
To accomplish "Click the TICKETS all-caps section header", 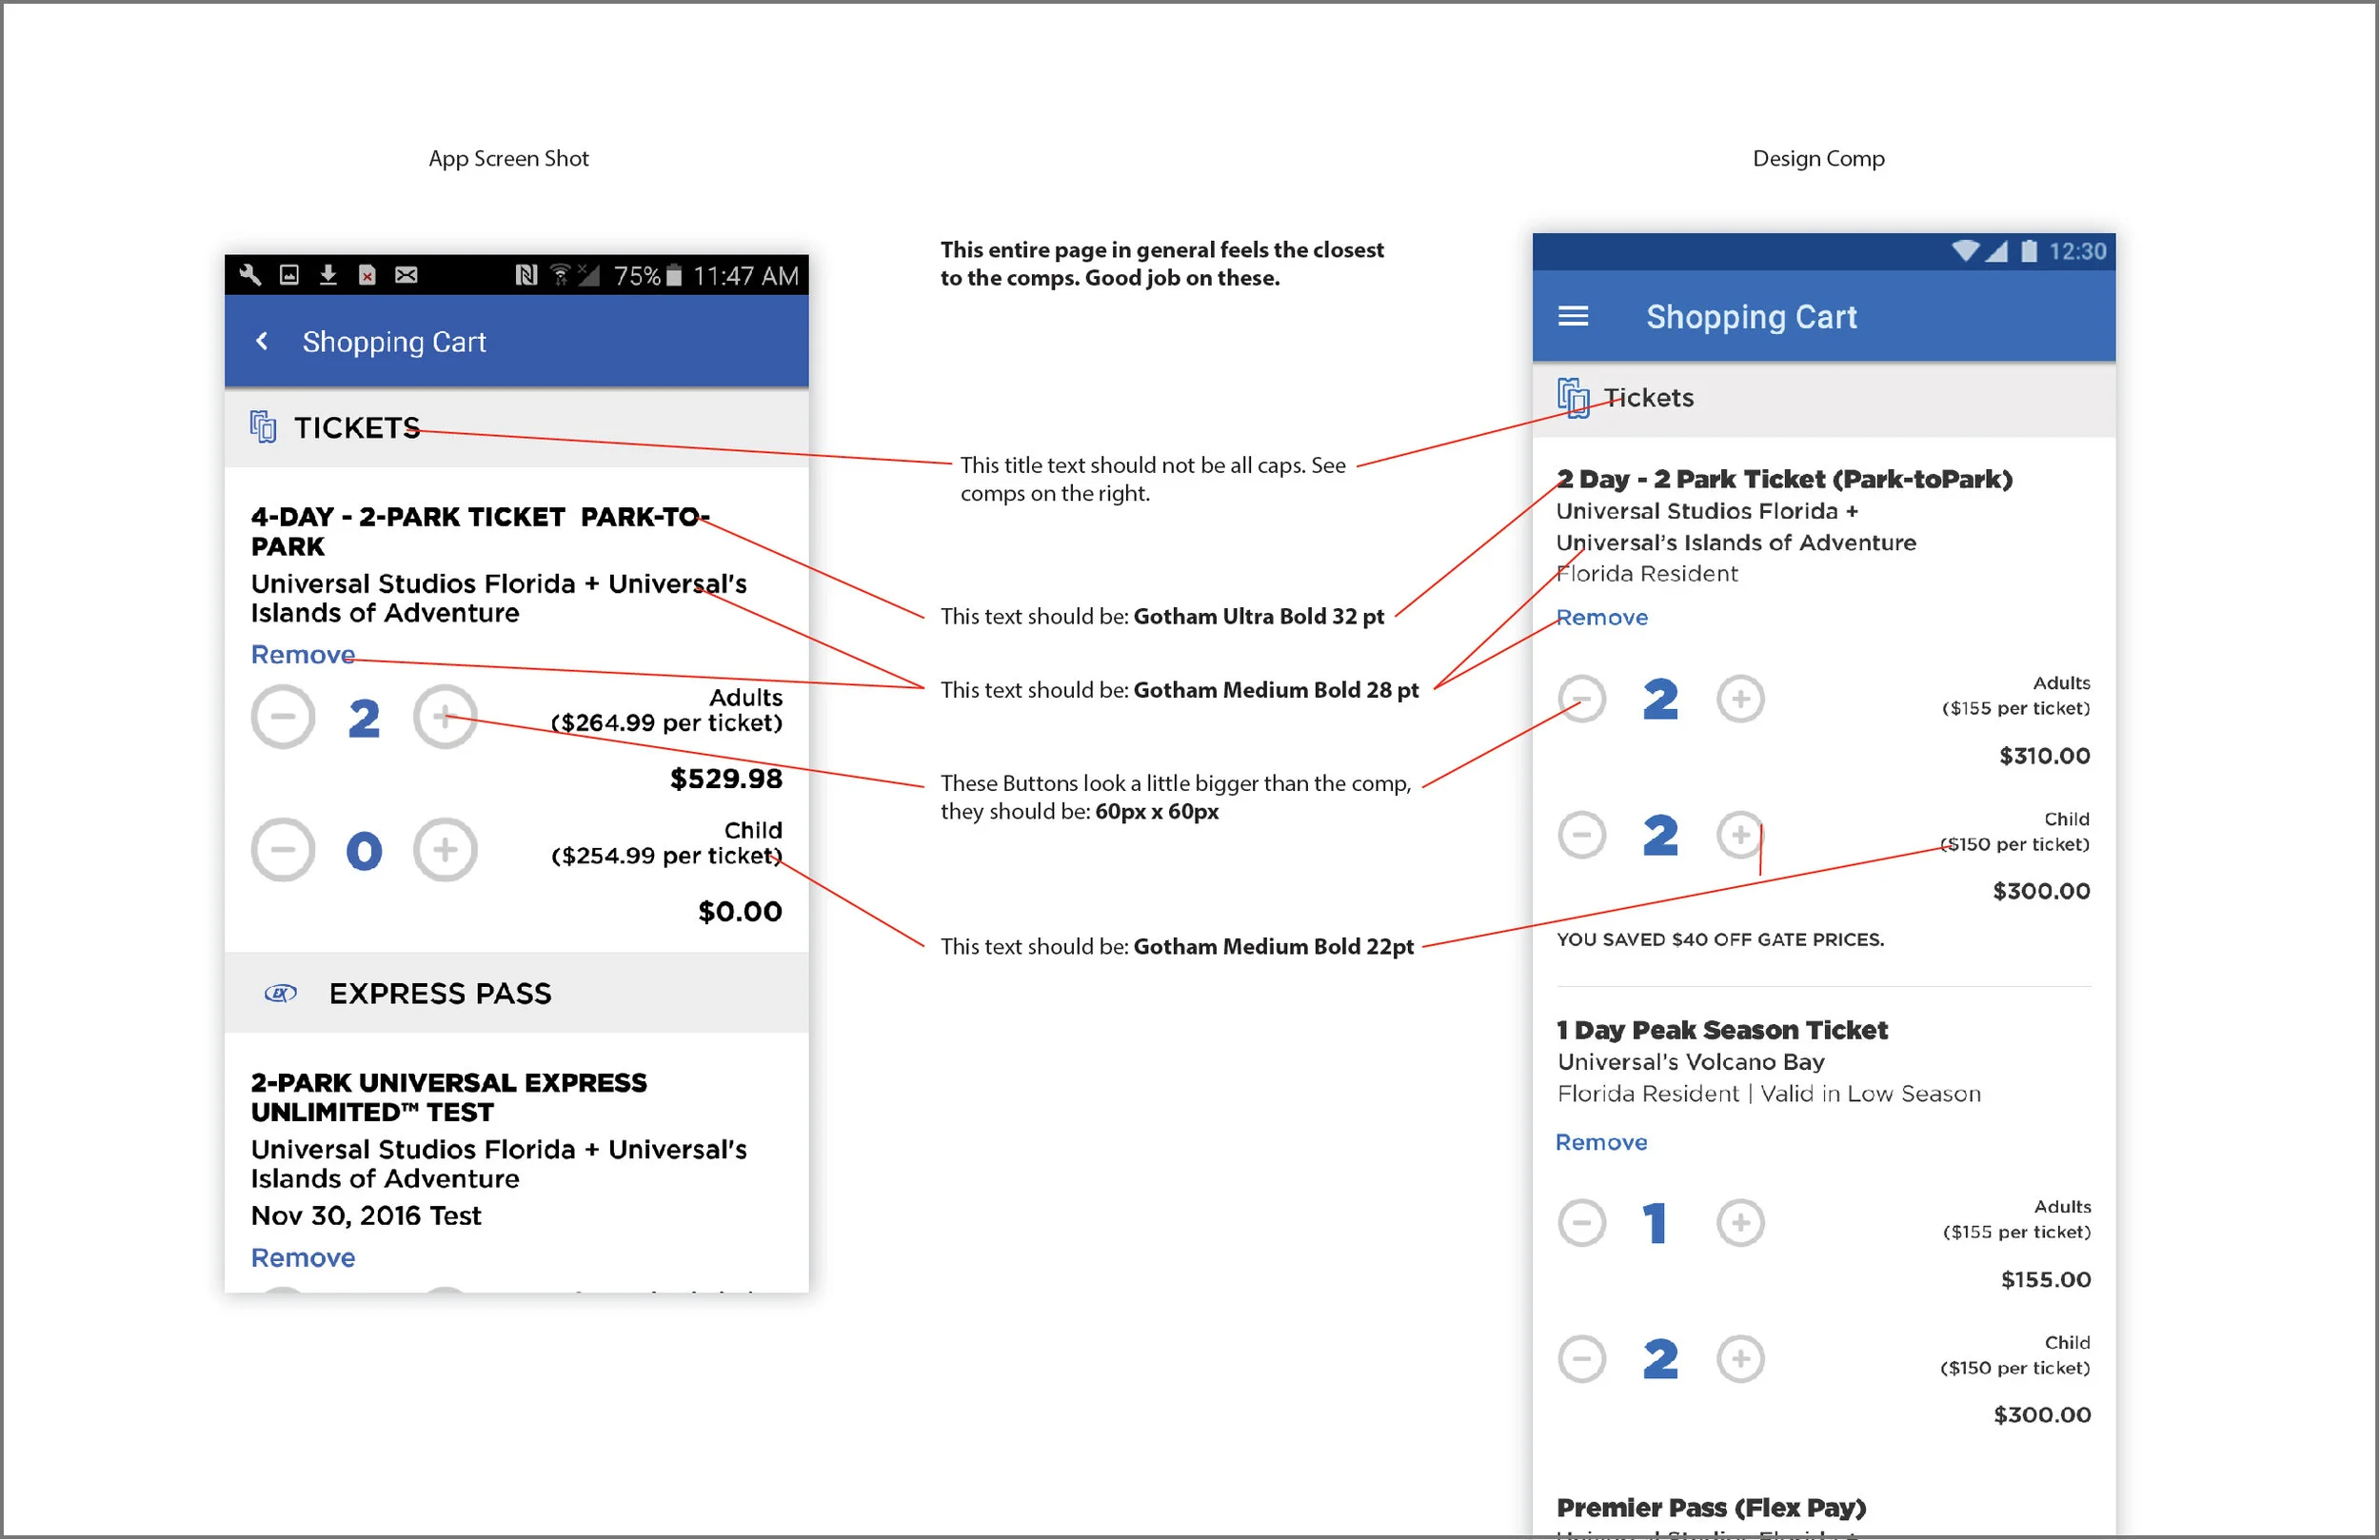I will point(357,428).
